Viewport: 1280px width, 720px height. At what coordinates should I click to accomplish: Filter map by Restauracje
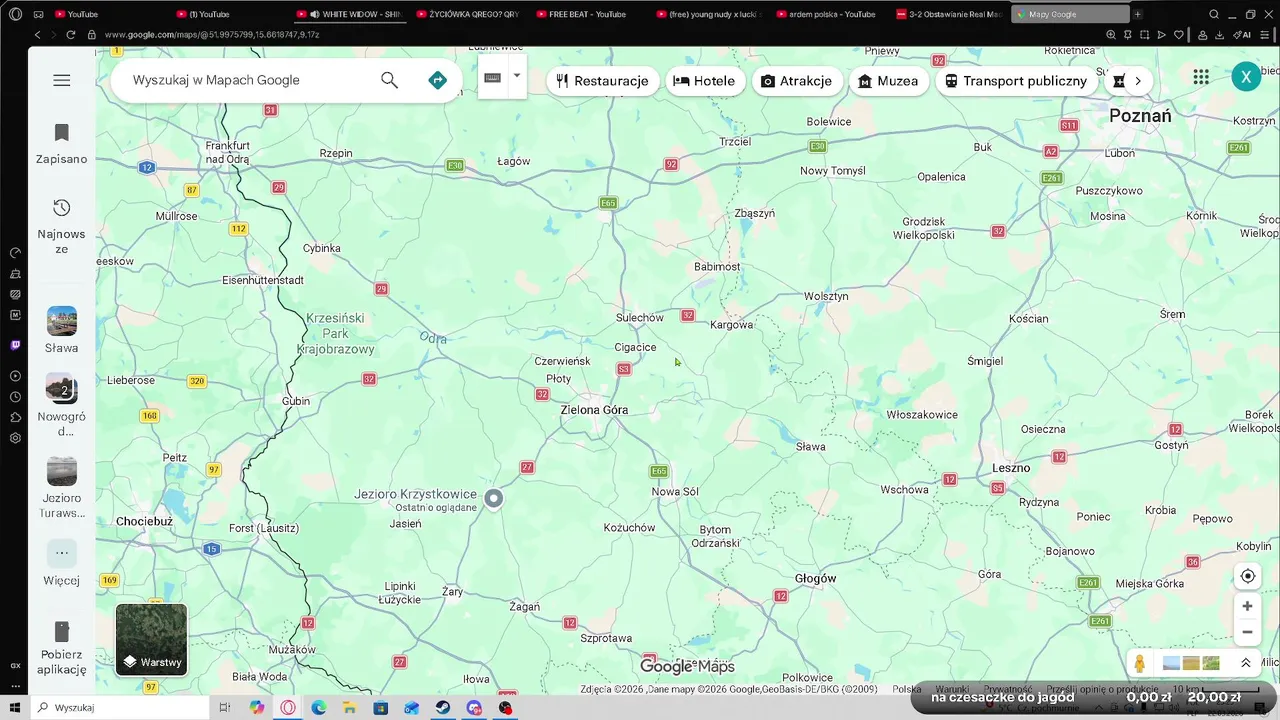tap(603, 81)
